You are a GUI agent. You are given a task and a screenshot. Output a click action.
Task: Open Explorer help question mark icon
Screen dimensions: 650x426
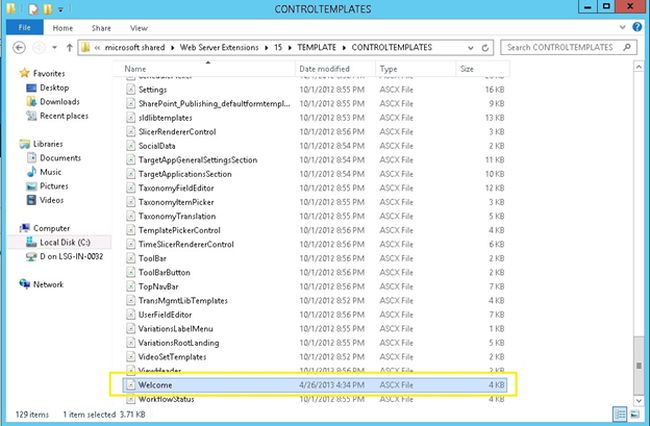pos(637,27)
